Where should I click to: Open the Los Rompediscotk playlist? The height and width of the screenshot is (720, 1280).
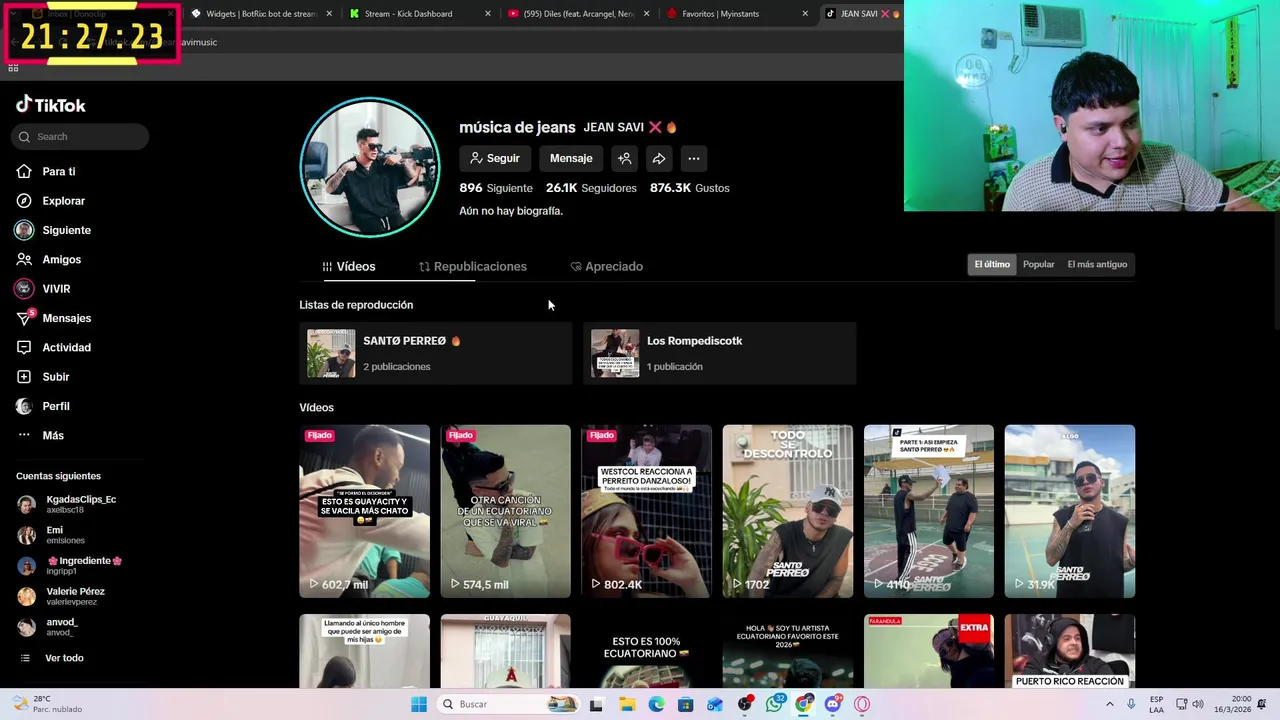click(x=720, y=353)
